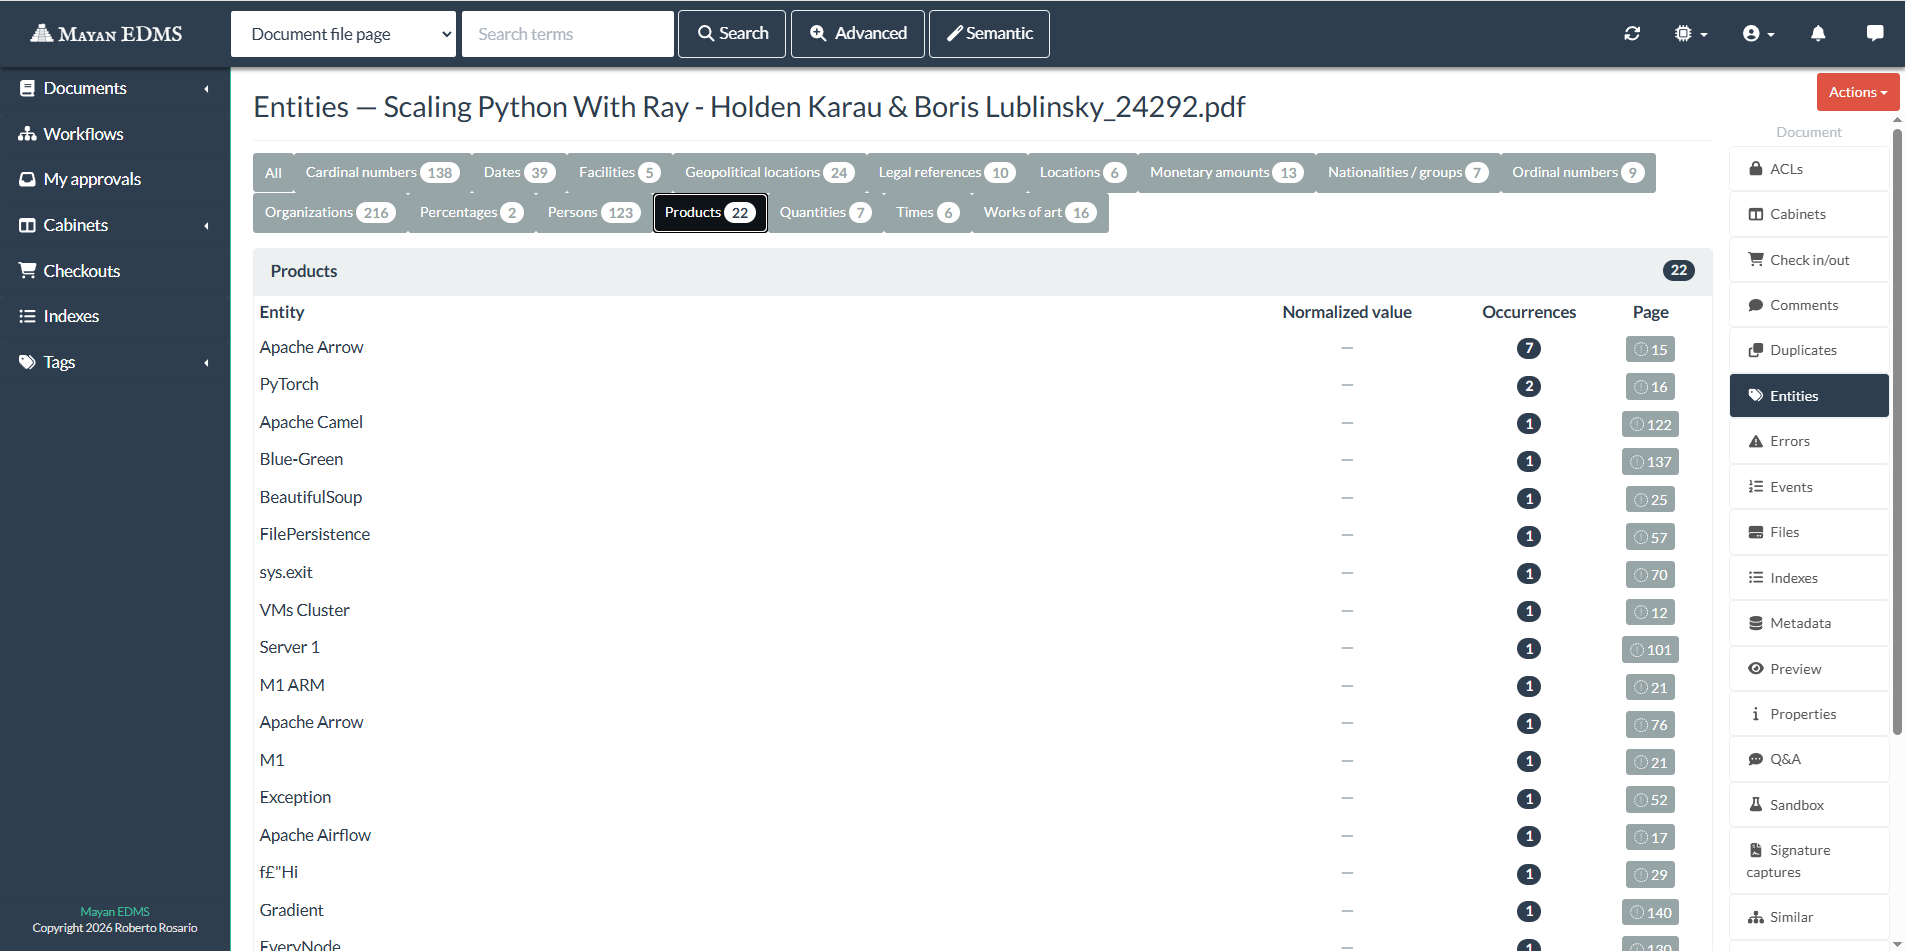Click the Errors warning triangle icon
Image resolution: width=1906 pixels, height=951 pixels.
[1755, 441]
